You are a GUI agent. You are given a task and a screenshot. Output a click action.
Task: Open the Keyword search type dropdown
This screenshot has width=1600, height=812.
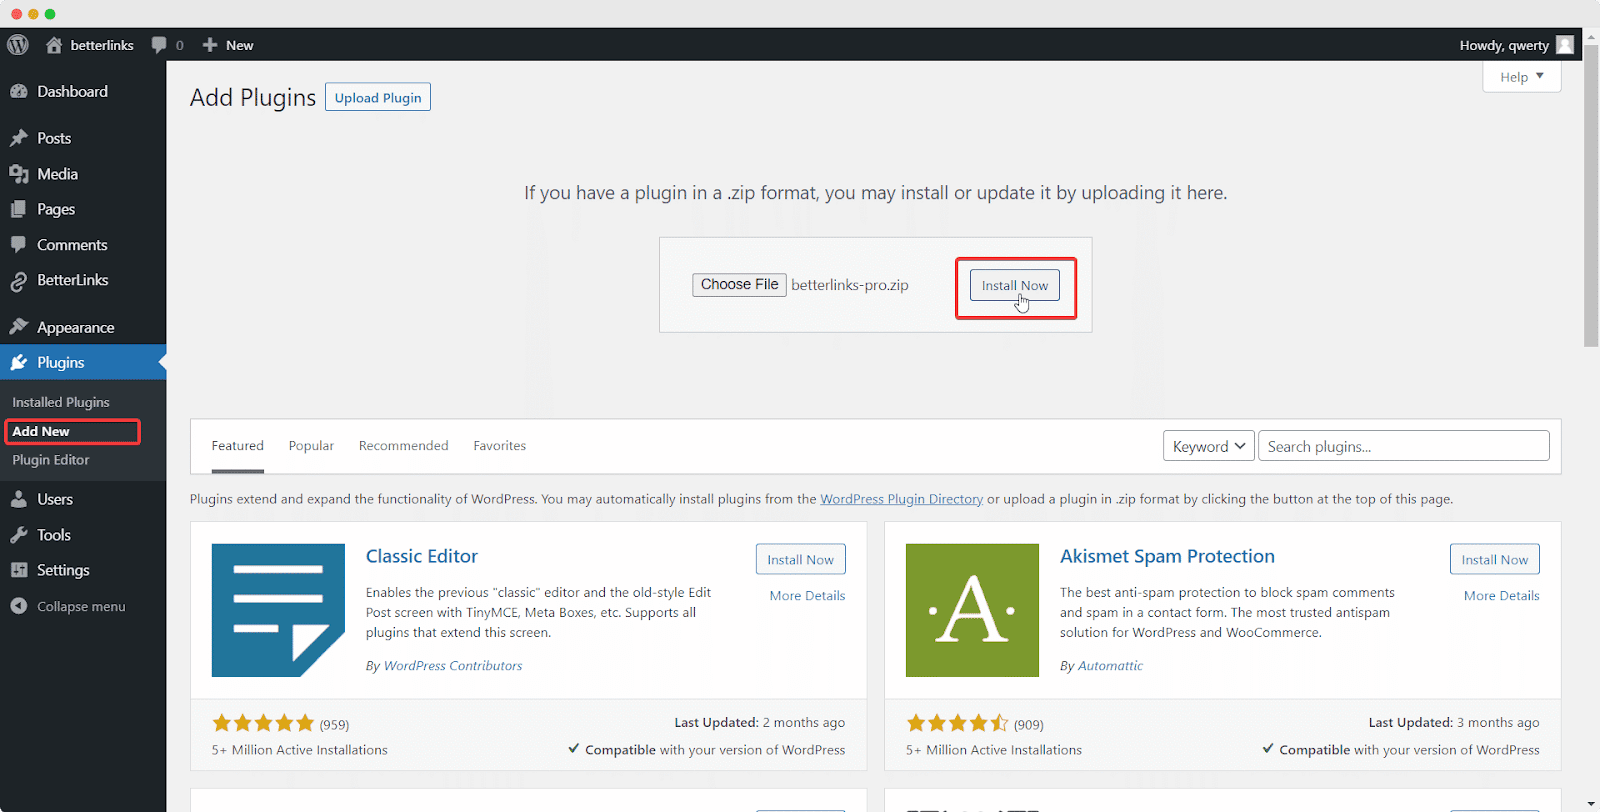1209,446
